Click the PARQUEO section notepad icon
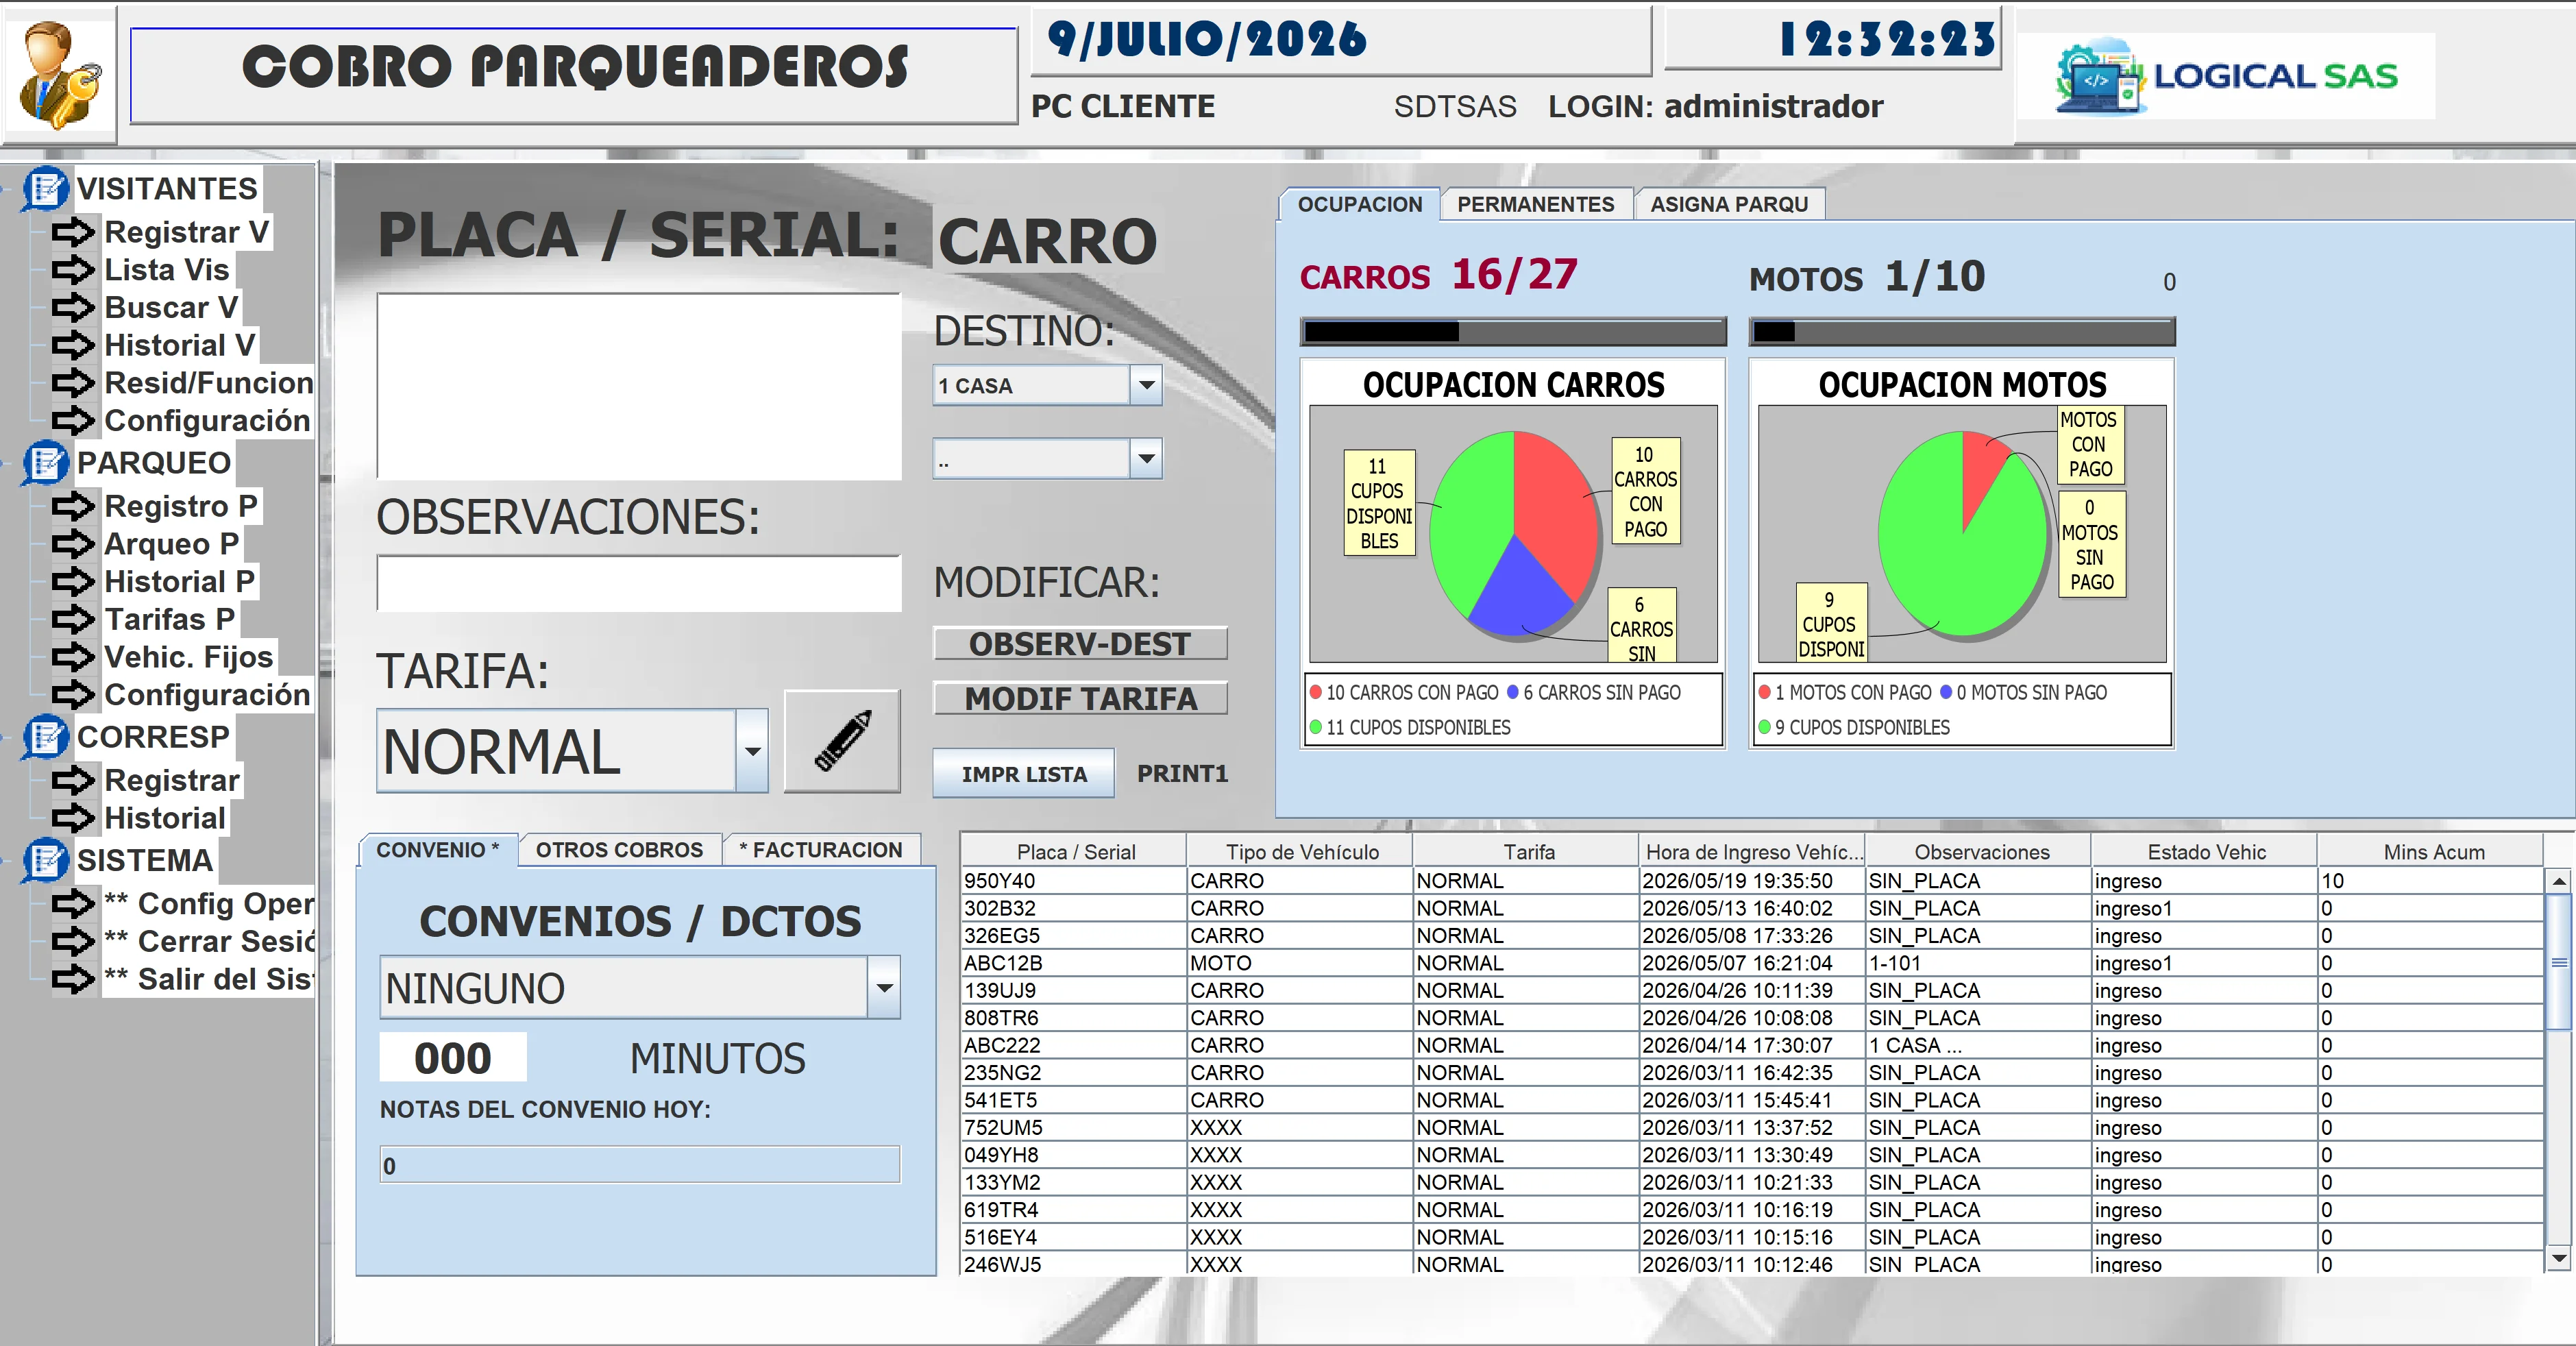The width and height of the screenshot is (2576, 1346). coord(45,463)
